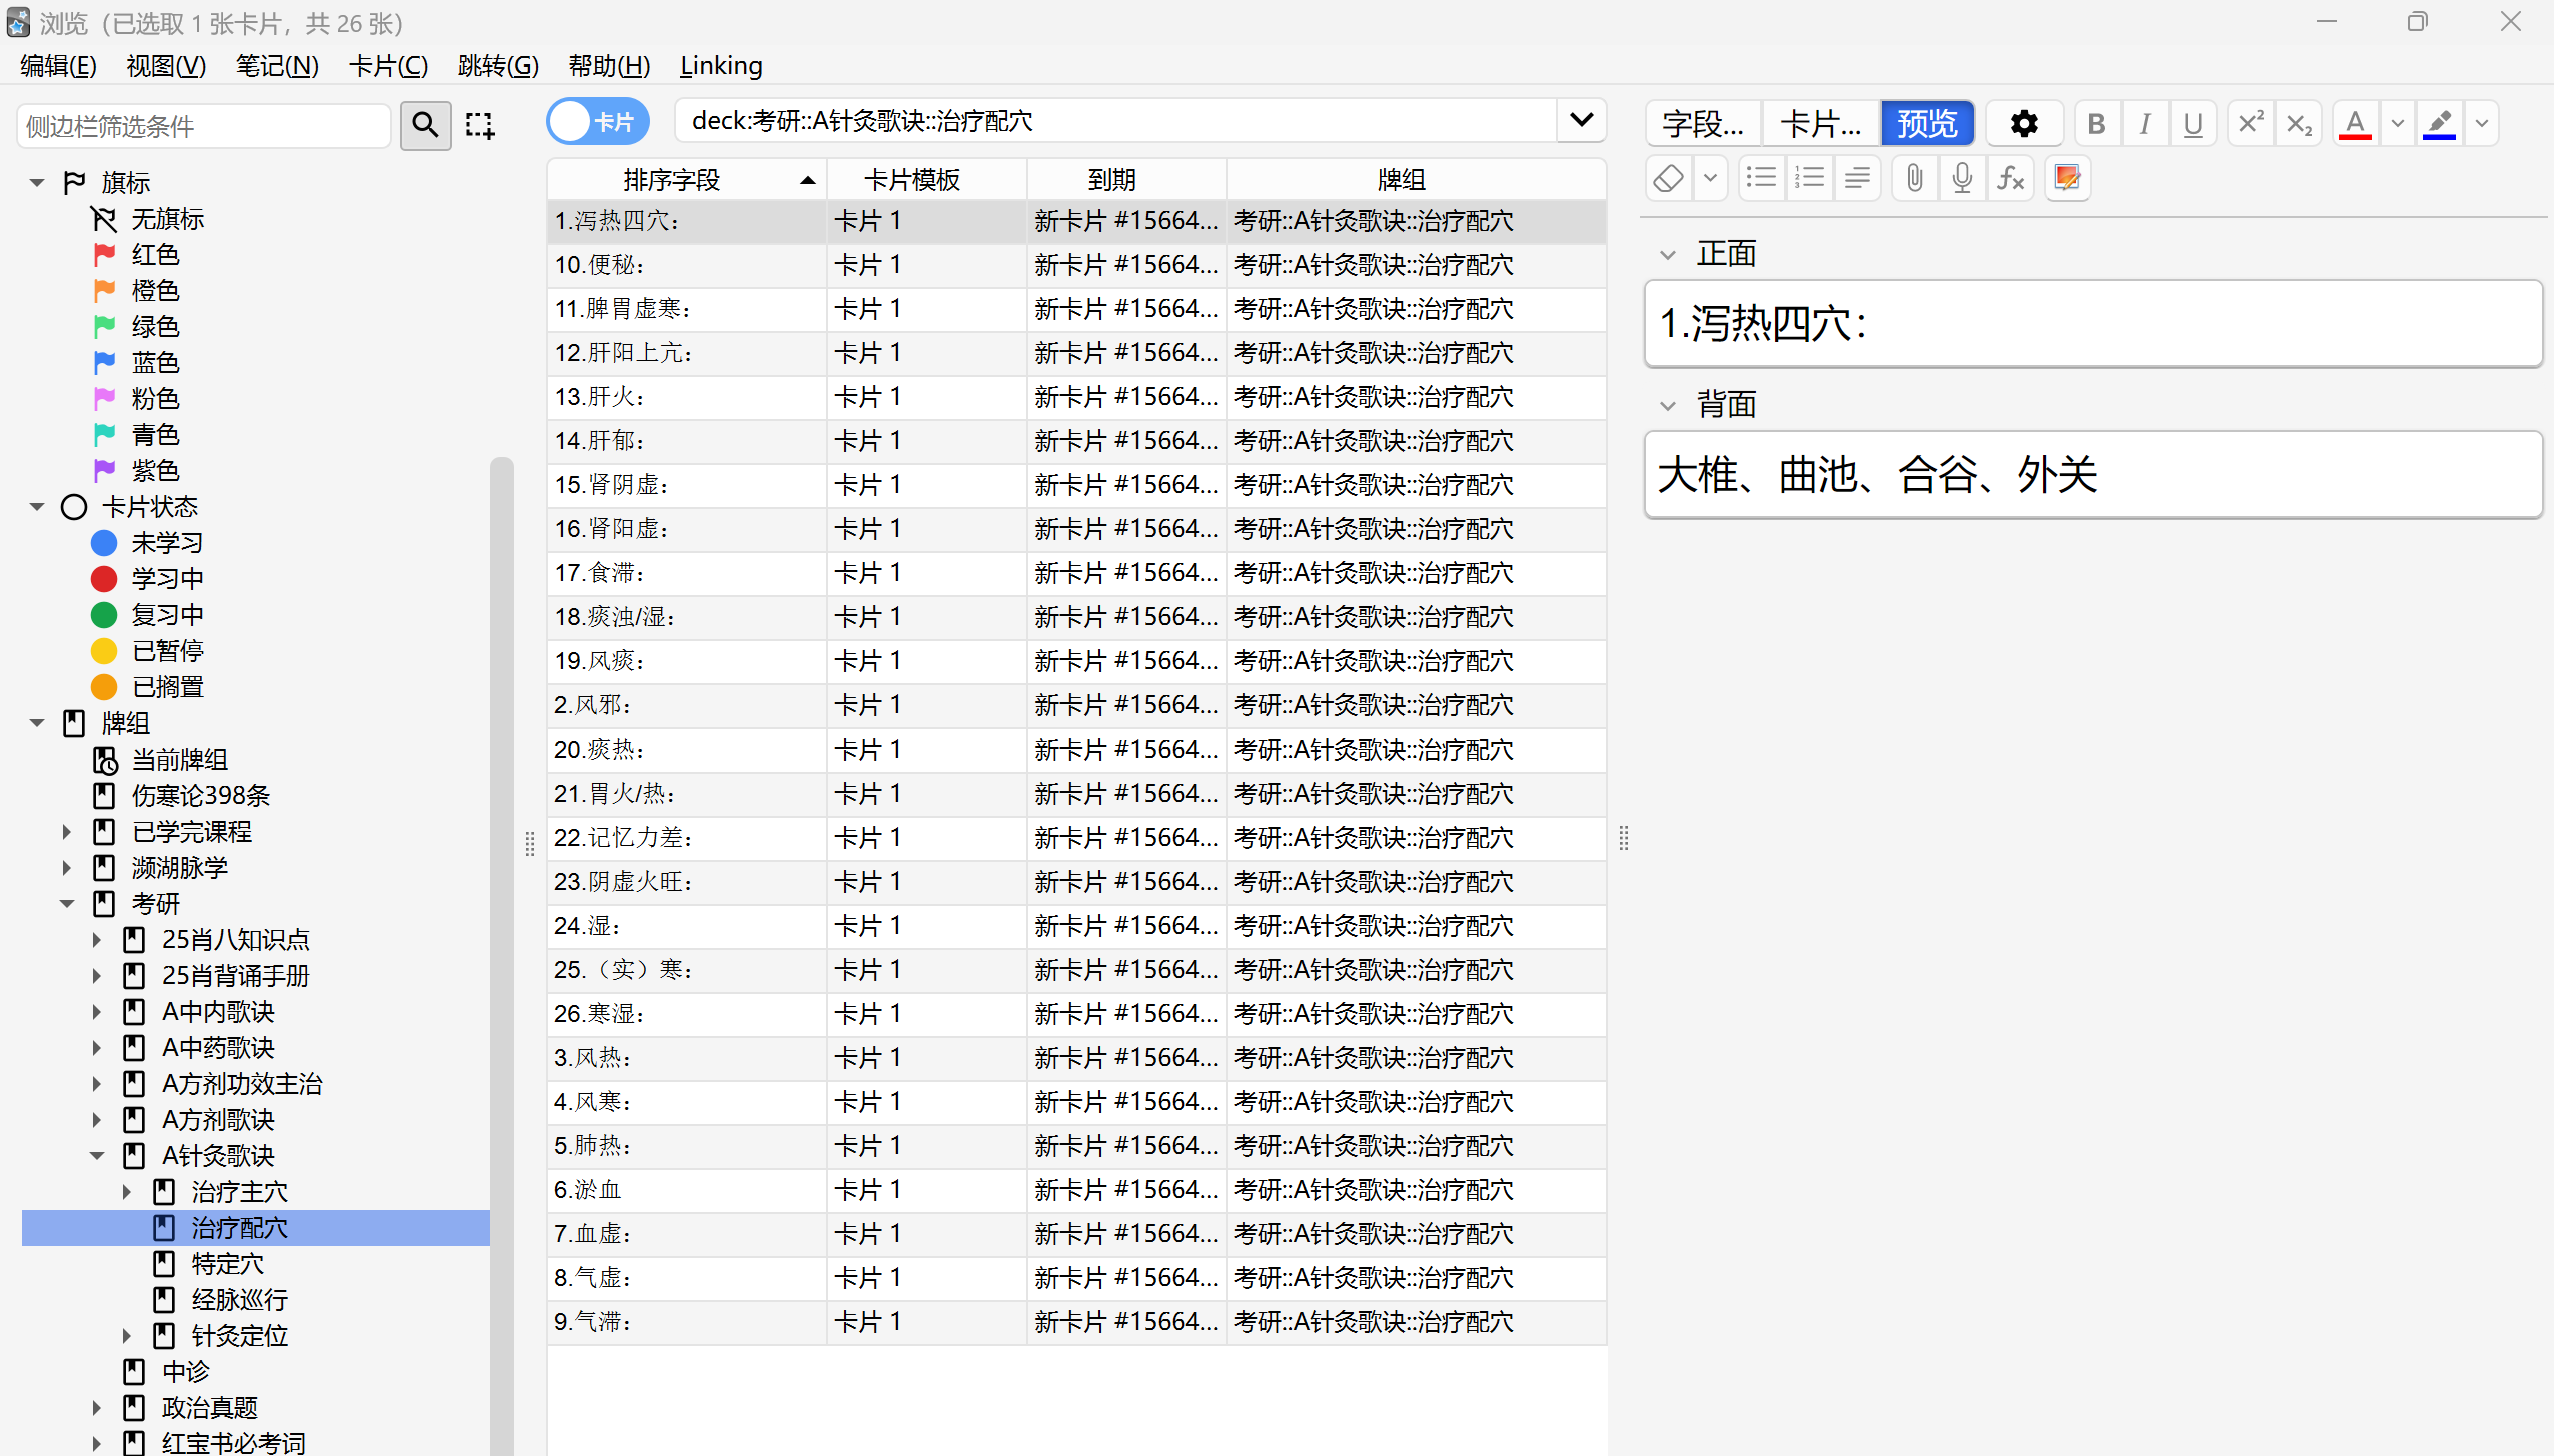Apply red text color

coord(2356,124)
